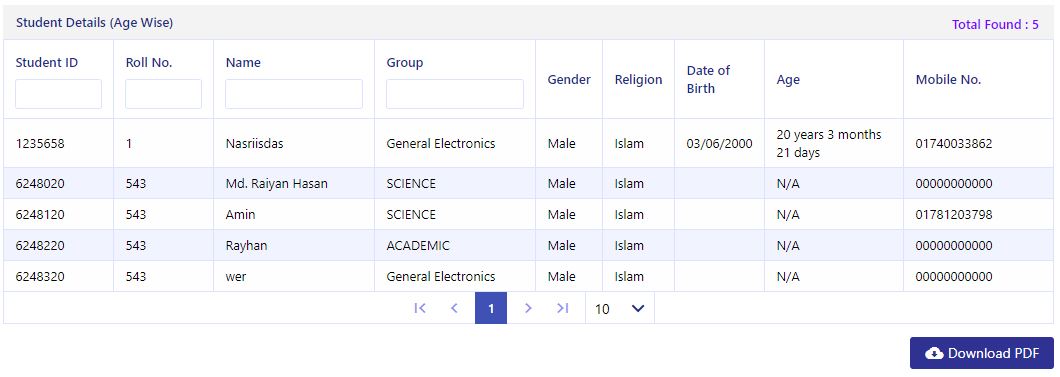Click the Age column header
This screenshot has height=377, width=1060.
[x=788, y=79]
